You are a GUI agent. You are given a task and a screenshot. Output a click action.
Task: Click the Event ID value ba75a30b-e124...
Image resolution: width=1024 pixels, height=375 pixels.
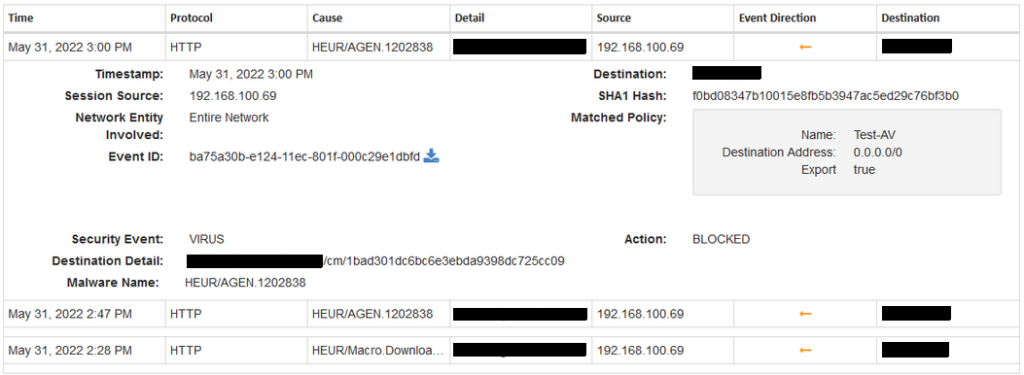click(x=304, y=157)
